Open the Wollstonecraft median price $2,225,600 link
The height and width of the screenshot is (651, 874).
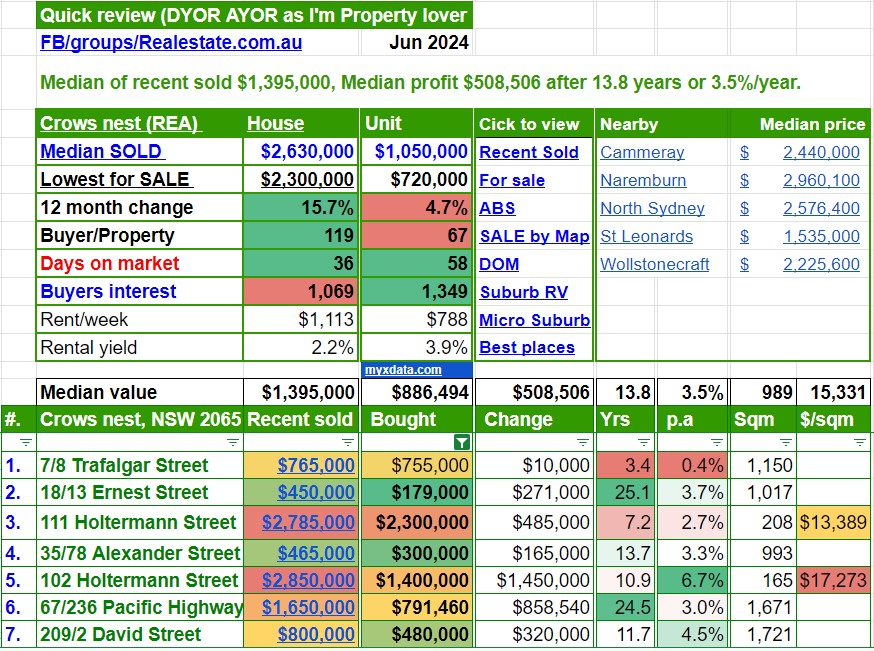[x=820, y=264]
